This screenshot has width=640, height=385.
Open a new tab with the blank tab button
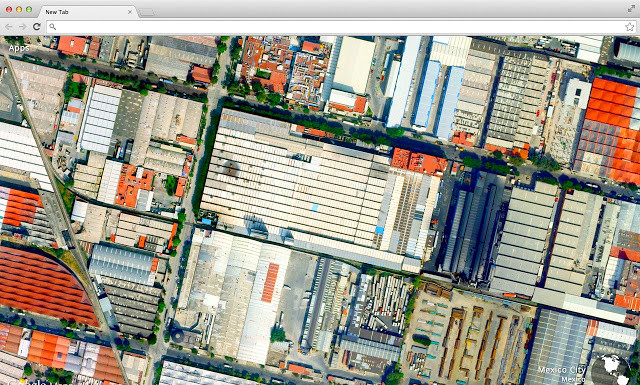[147, 13]
